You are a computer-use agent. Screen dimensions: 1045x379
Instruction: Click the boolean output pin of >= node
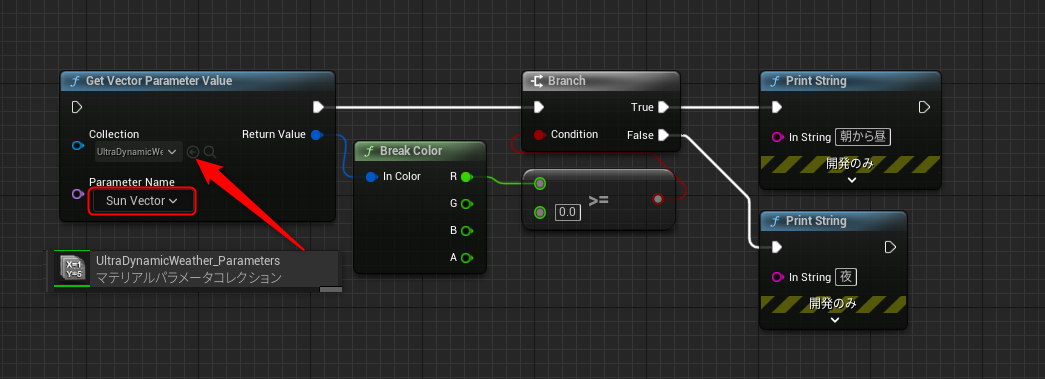click(x=658, y=198)
